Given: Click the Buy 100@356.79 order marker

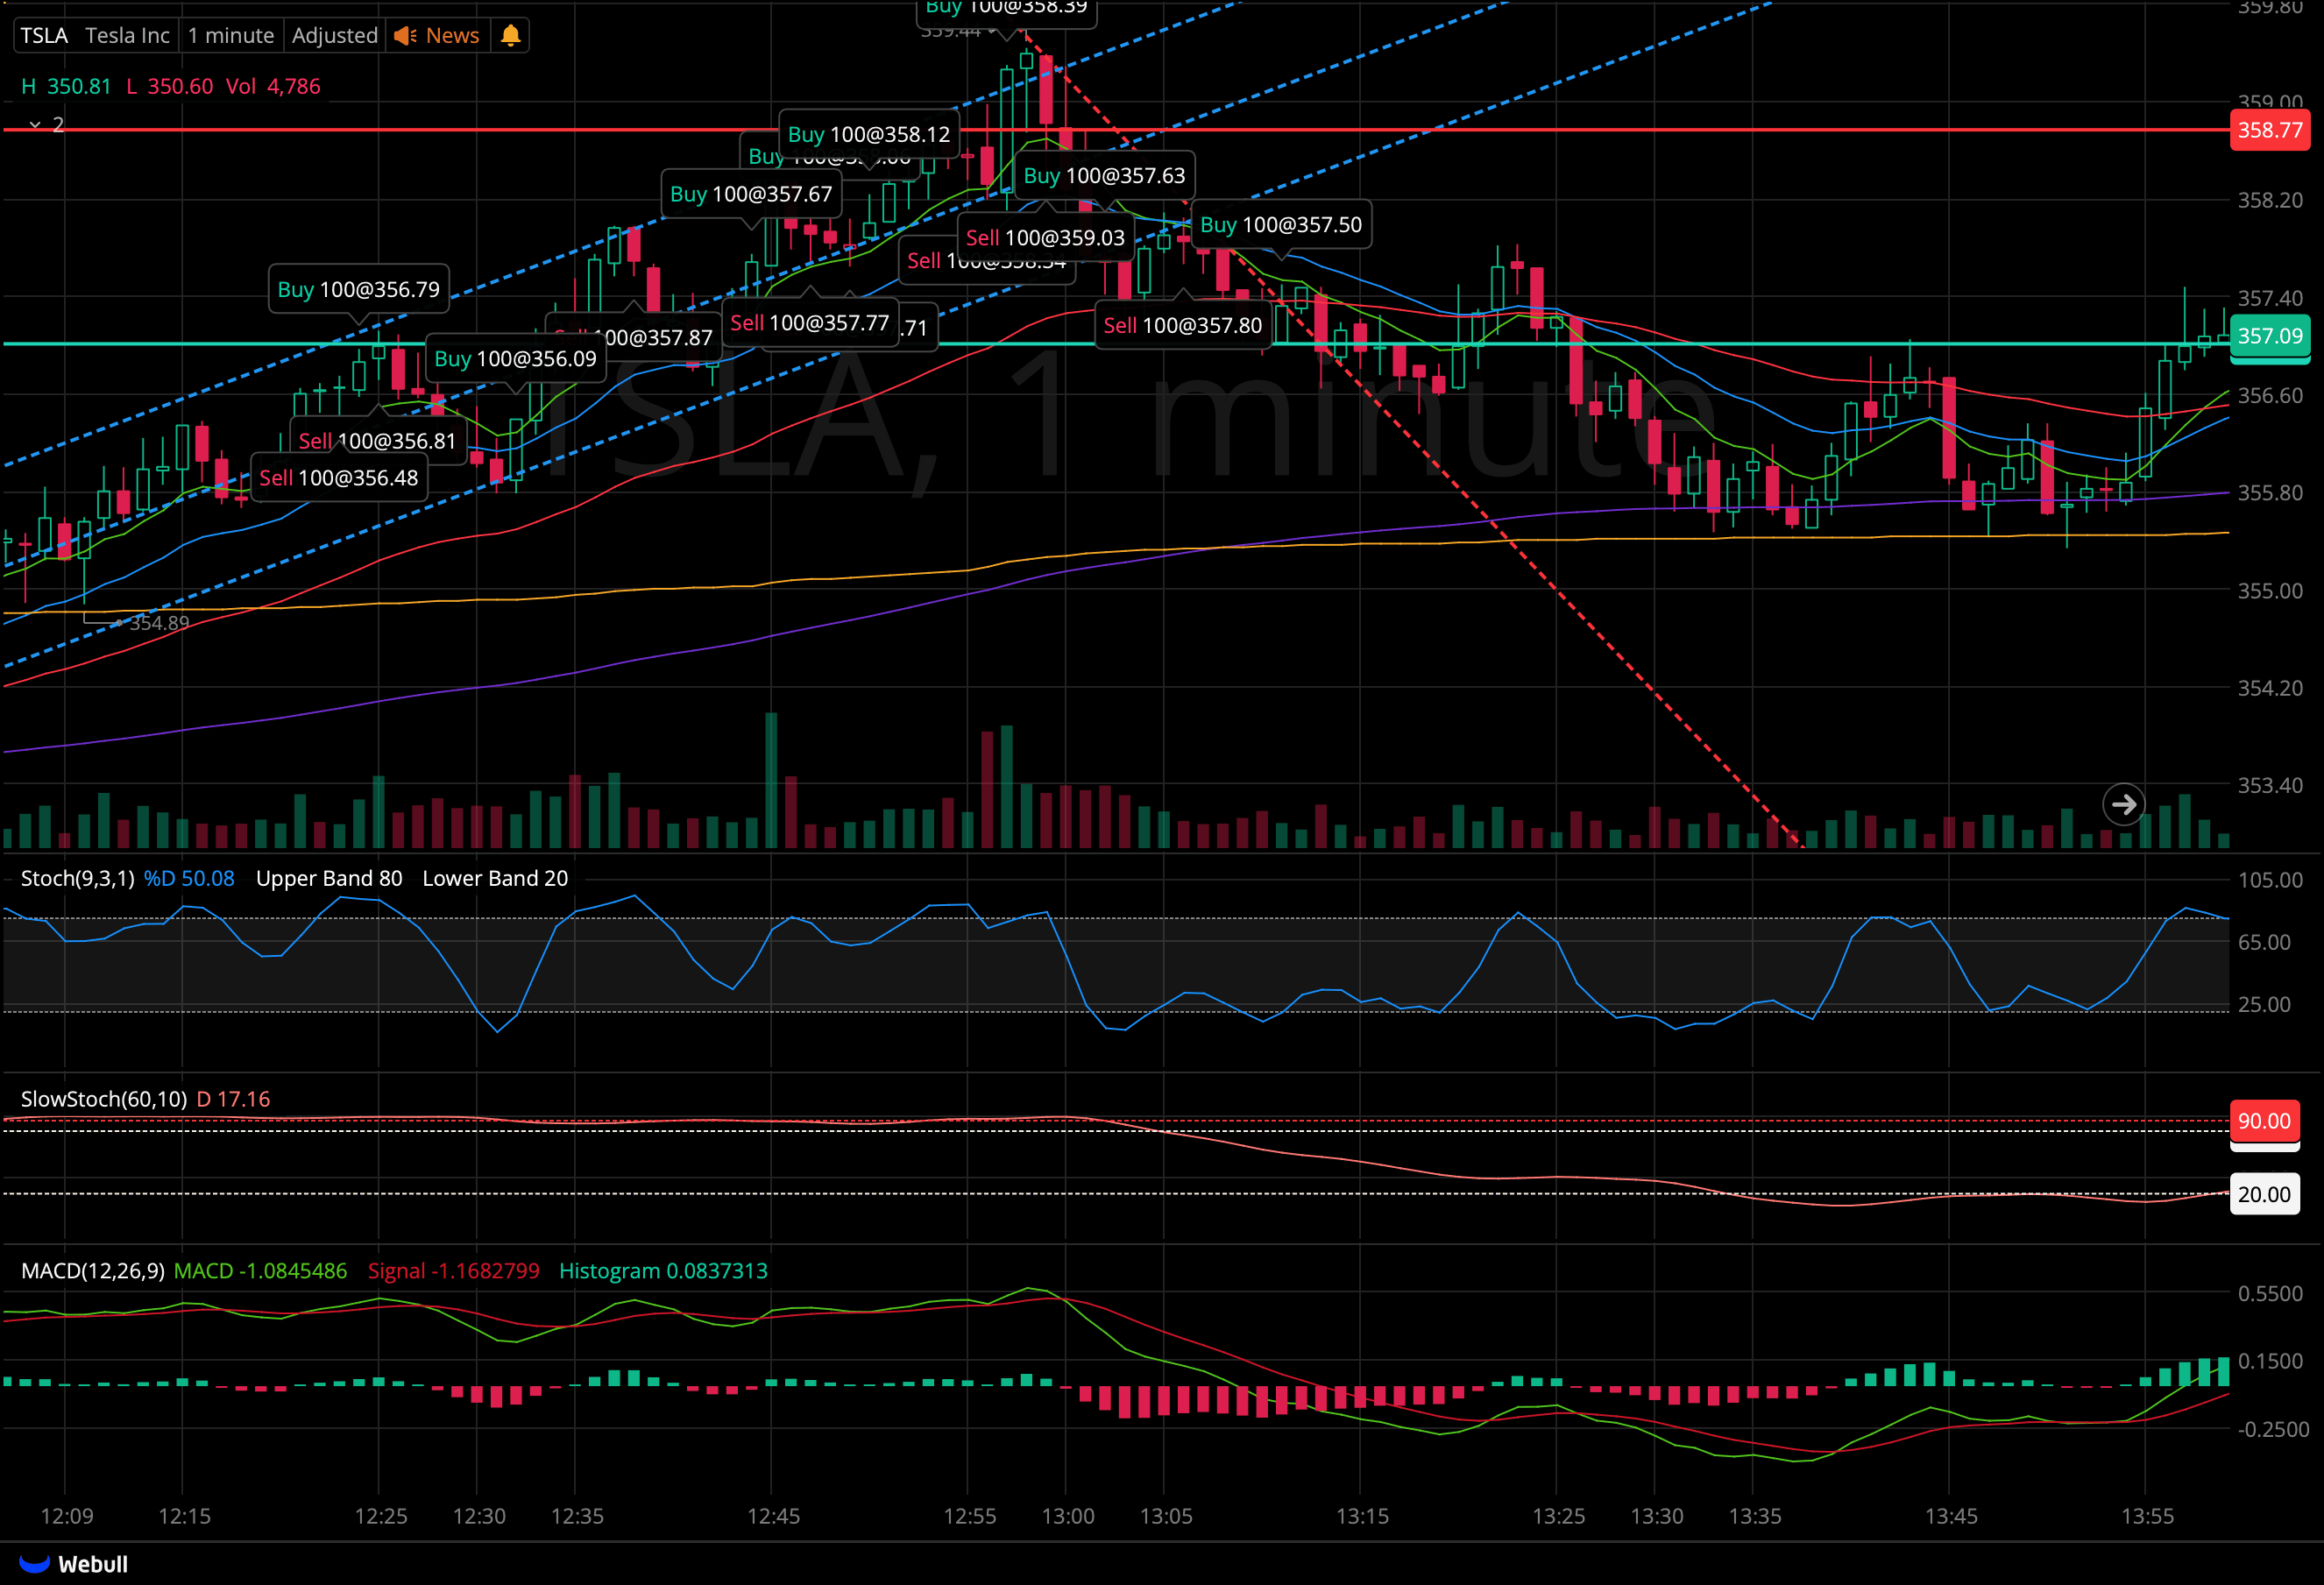Looking at the screenshot, I should pyautogui.click(x=358, y=290).
